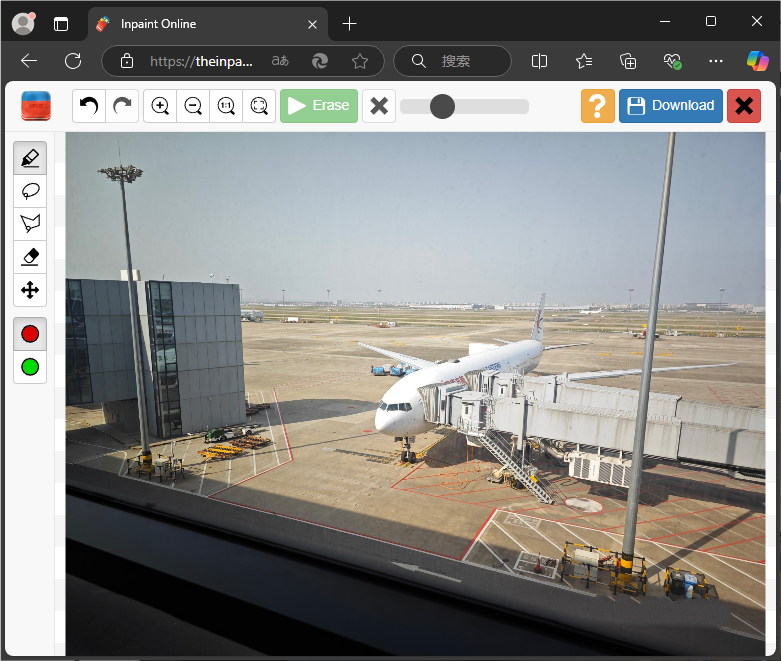Reset zoom to 1:1 scale
Image resolution: width=781 pixels, height=661 pixels.
coord(226,105)
